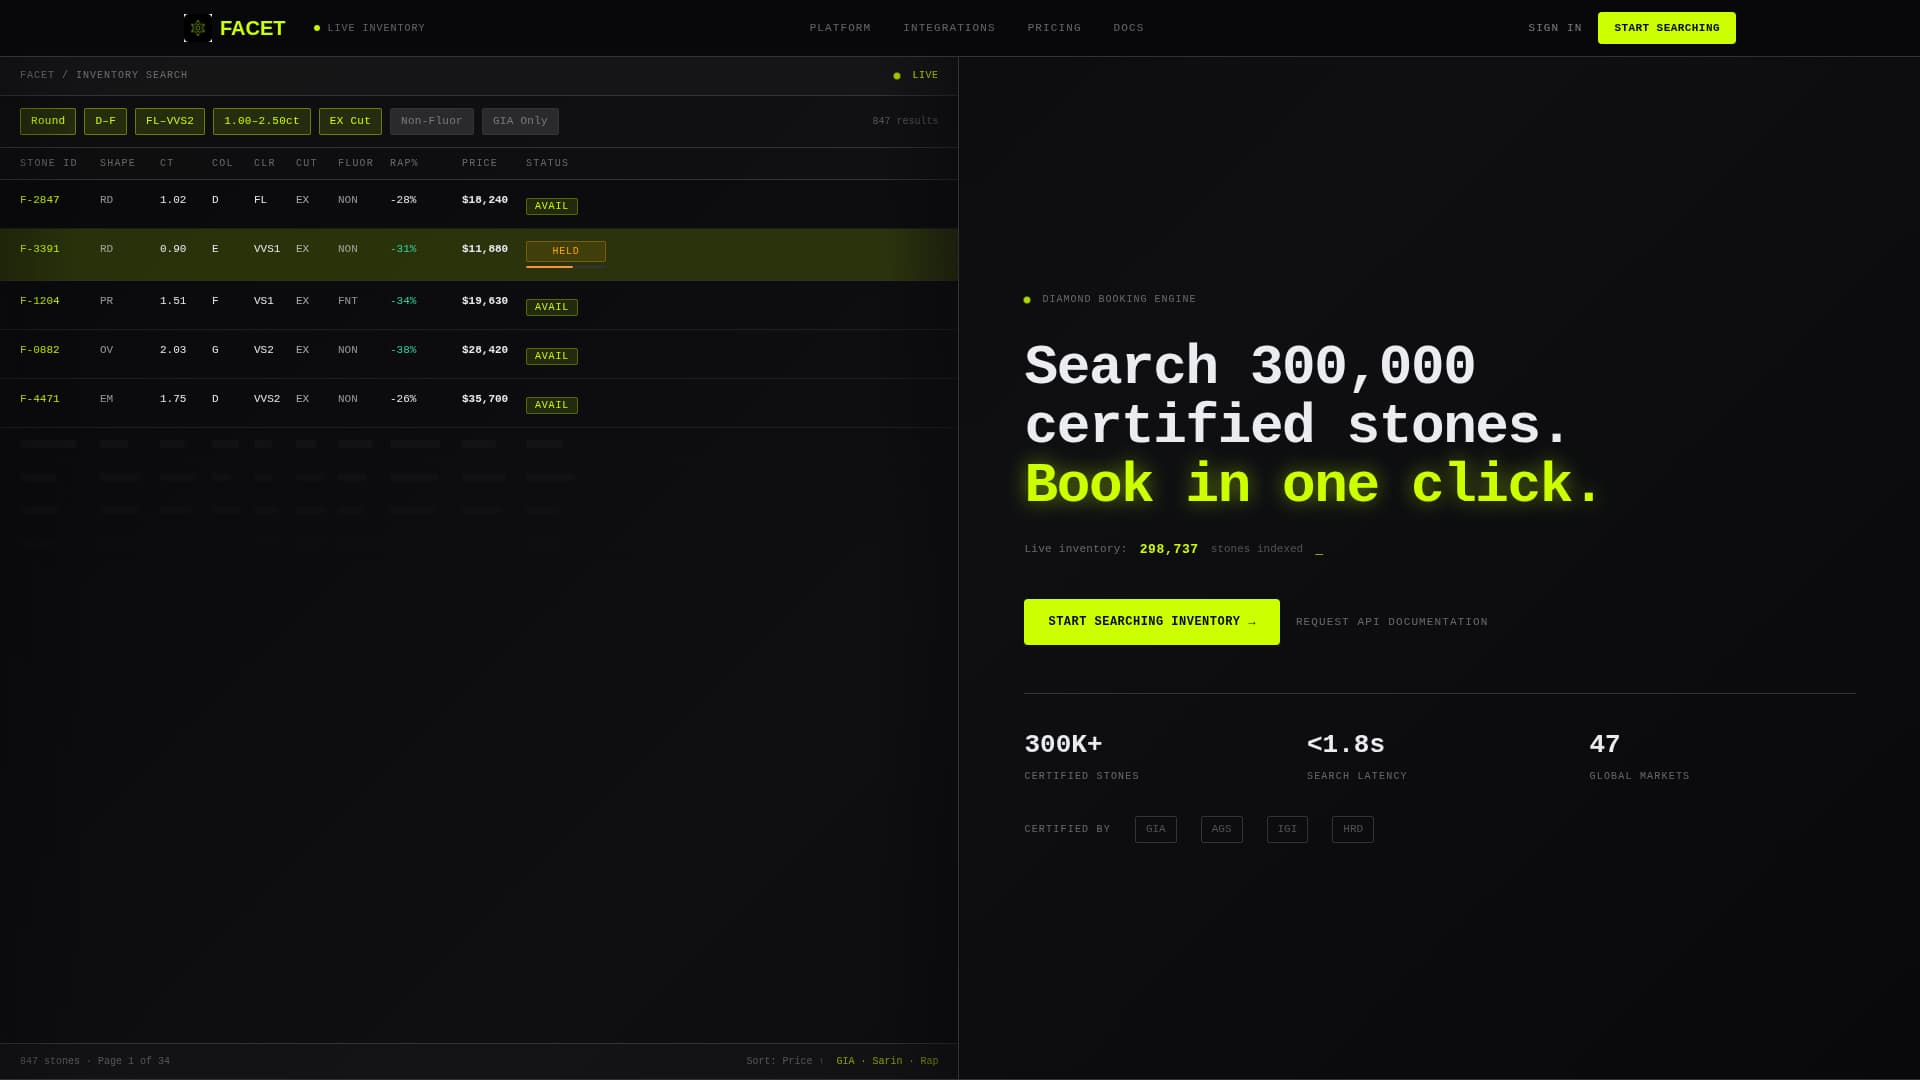1920x1080 pixels.
Task: Open the Platform nav item
Action: tap(840, 28)
